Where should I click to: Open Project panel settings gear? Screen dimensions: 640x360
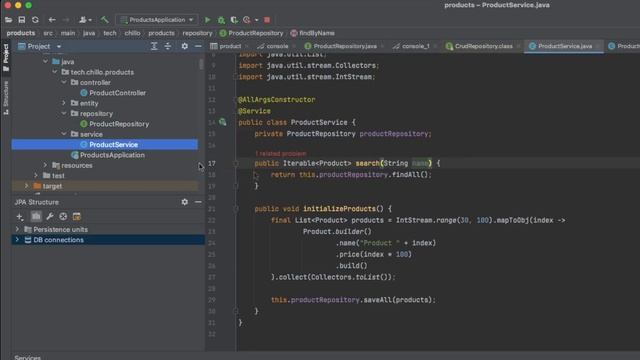(x=184, y=46)
